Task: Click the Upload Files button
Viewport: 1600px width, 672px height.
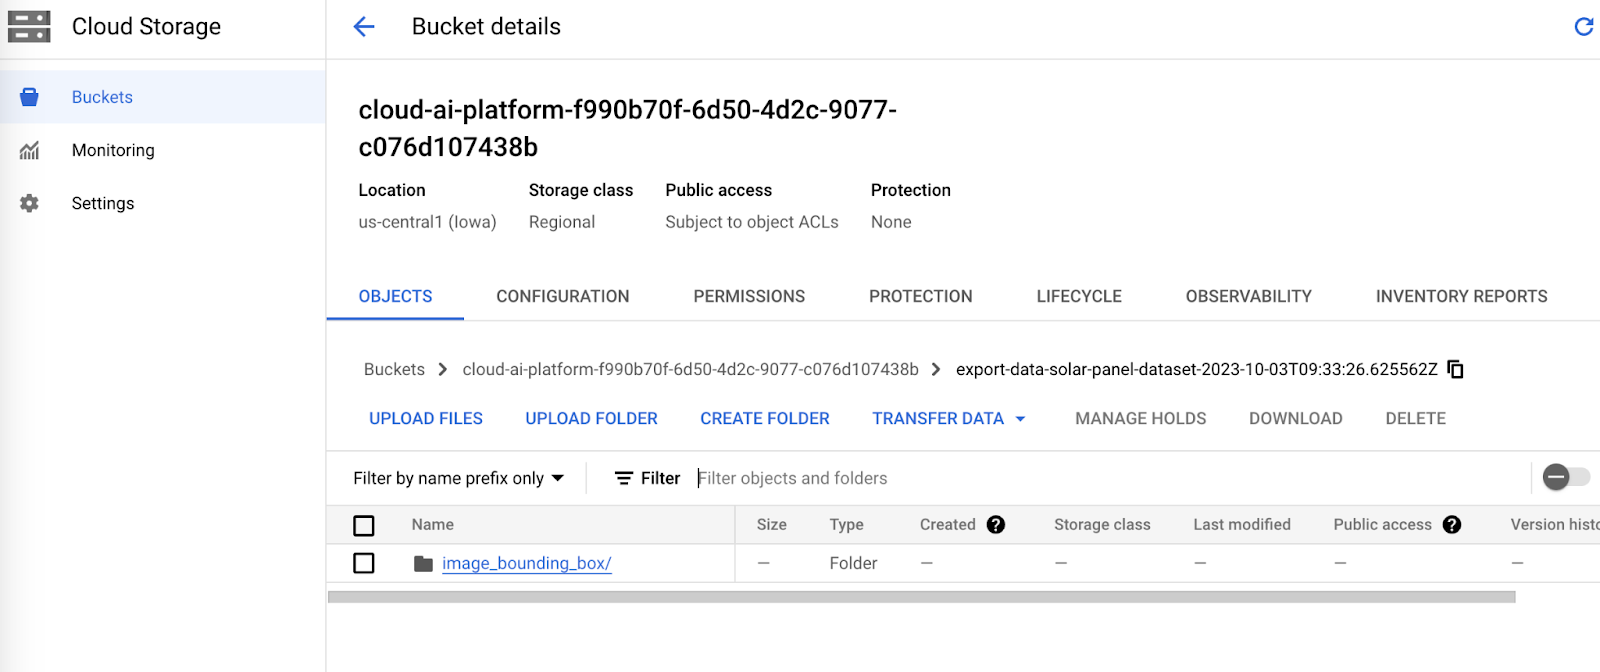Action: (x=426, y=418)
